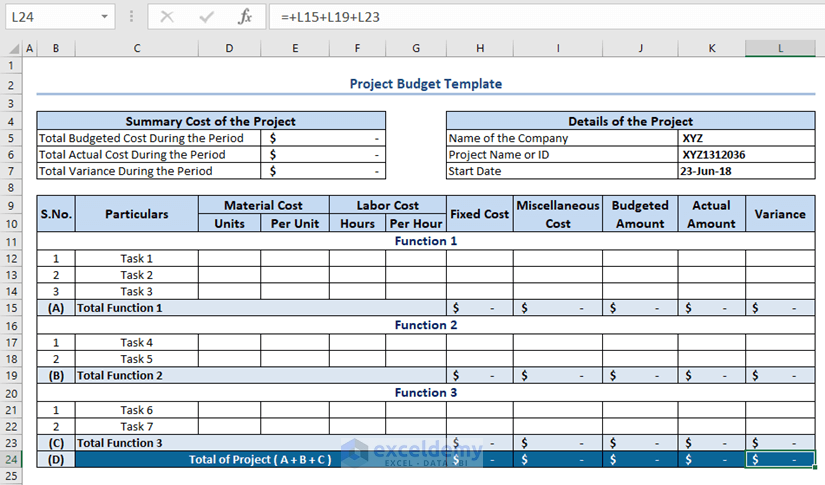Click the Miscellaneous Cost header
This screenshot has width=825, height=485.
(558, 214)
